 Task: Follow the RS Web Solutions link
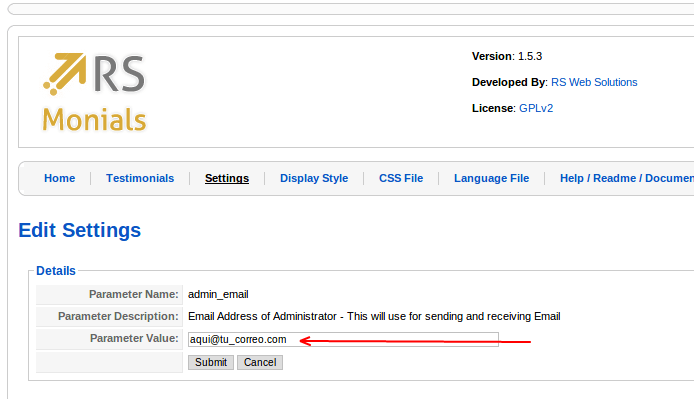[x=594, y=82]
